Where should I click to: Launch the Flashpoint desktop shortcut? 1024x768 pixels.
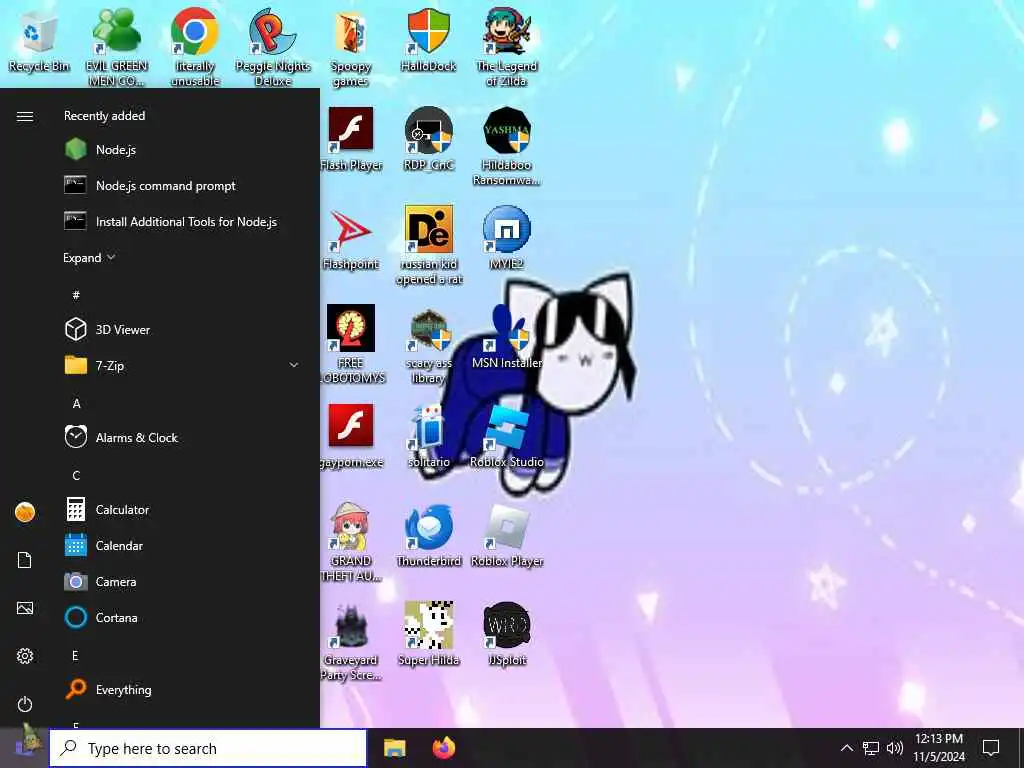(x=351, y=238)
